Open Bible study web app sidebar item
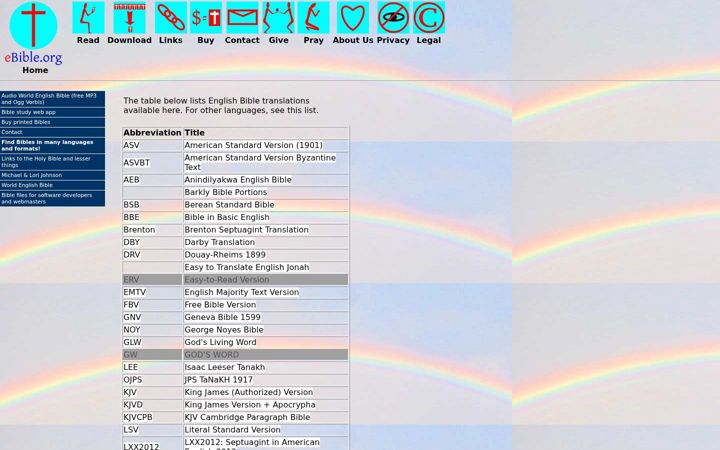The width and height of the screenshot is (720, 450). point(52,112)
